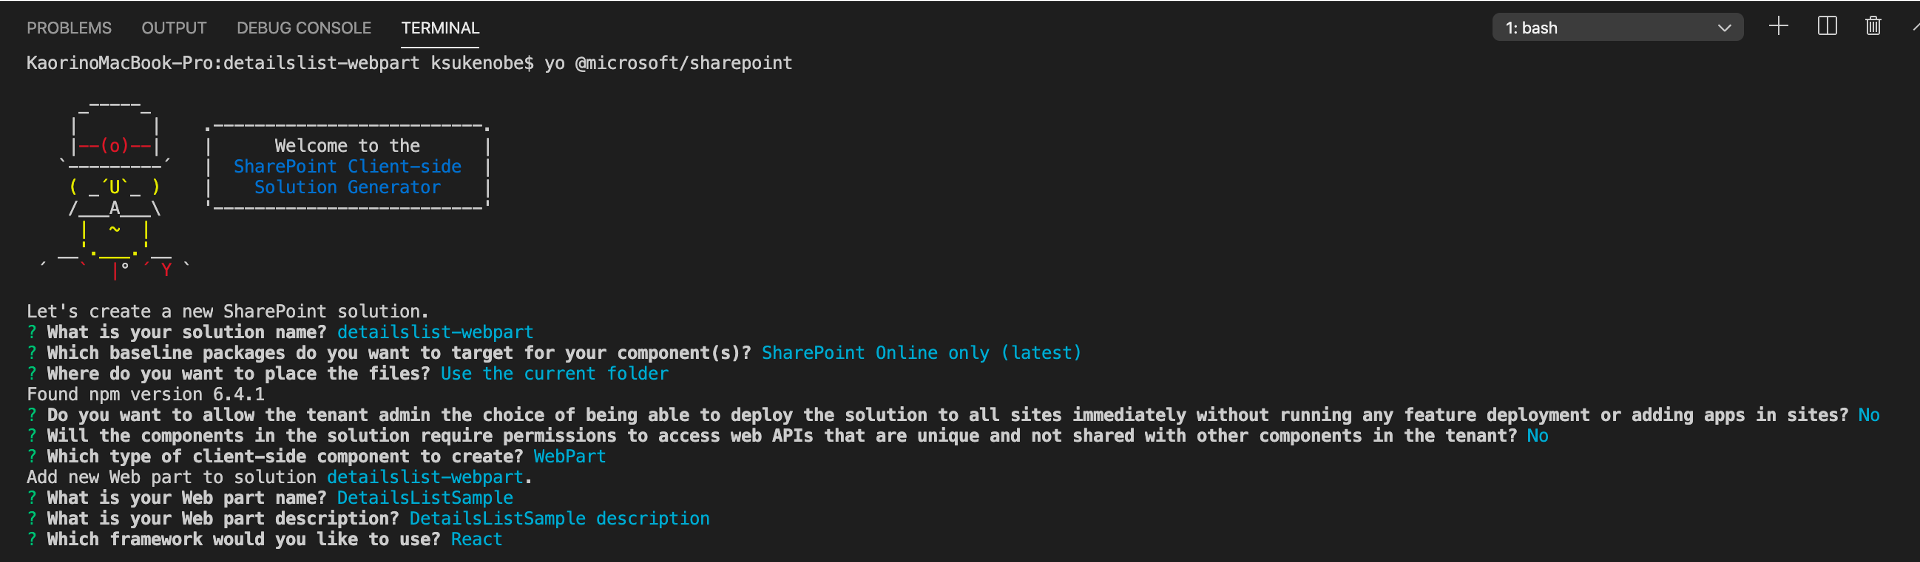Click the 'yo @microsoft/sharepoint' command text
1920x562 pixels.
tap(668, 63)
